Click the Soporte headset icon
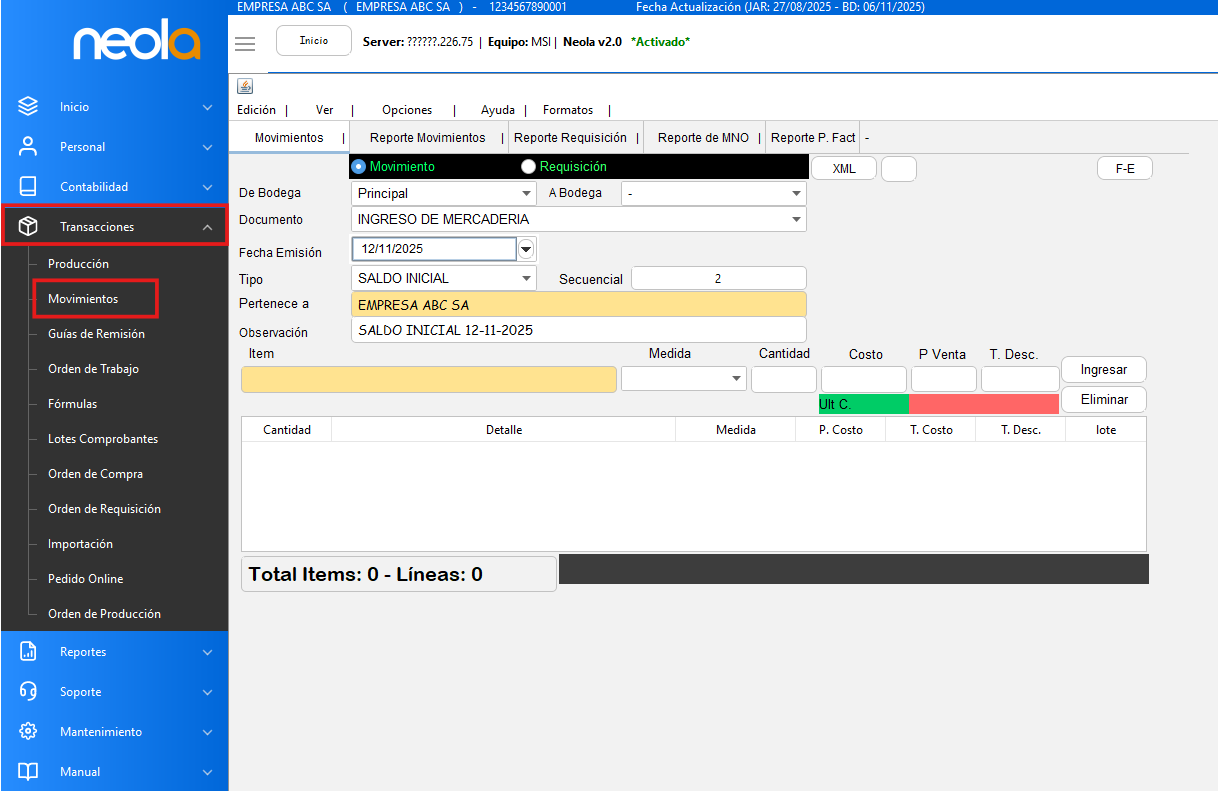Viewport: 1218px width, 791px height. click(28, 692)
